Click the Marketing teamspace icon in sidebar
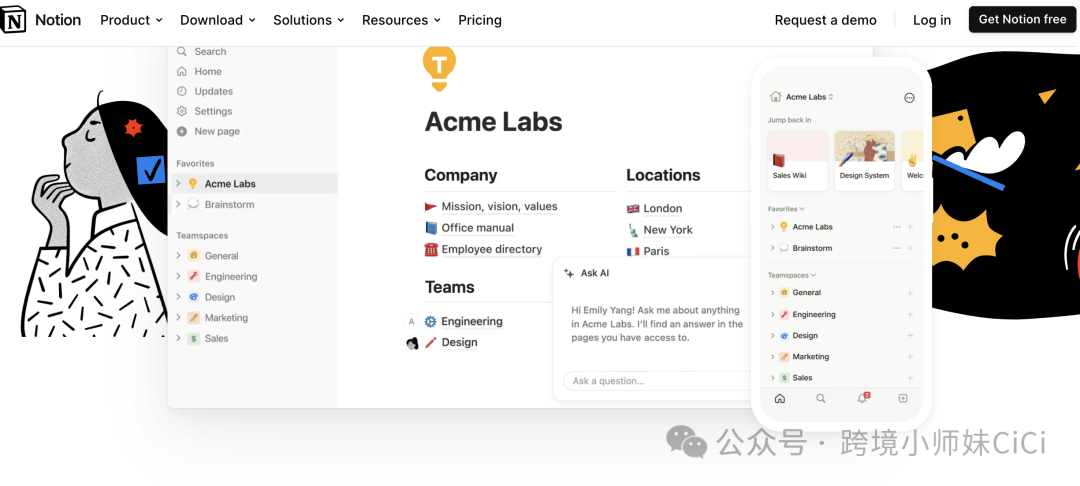This screenshot has height=486, width=1080. coord(194,317)
